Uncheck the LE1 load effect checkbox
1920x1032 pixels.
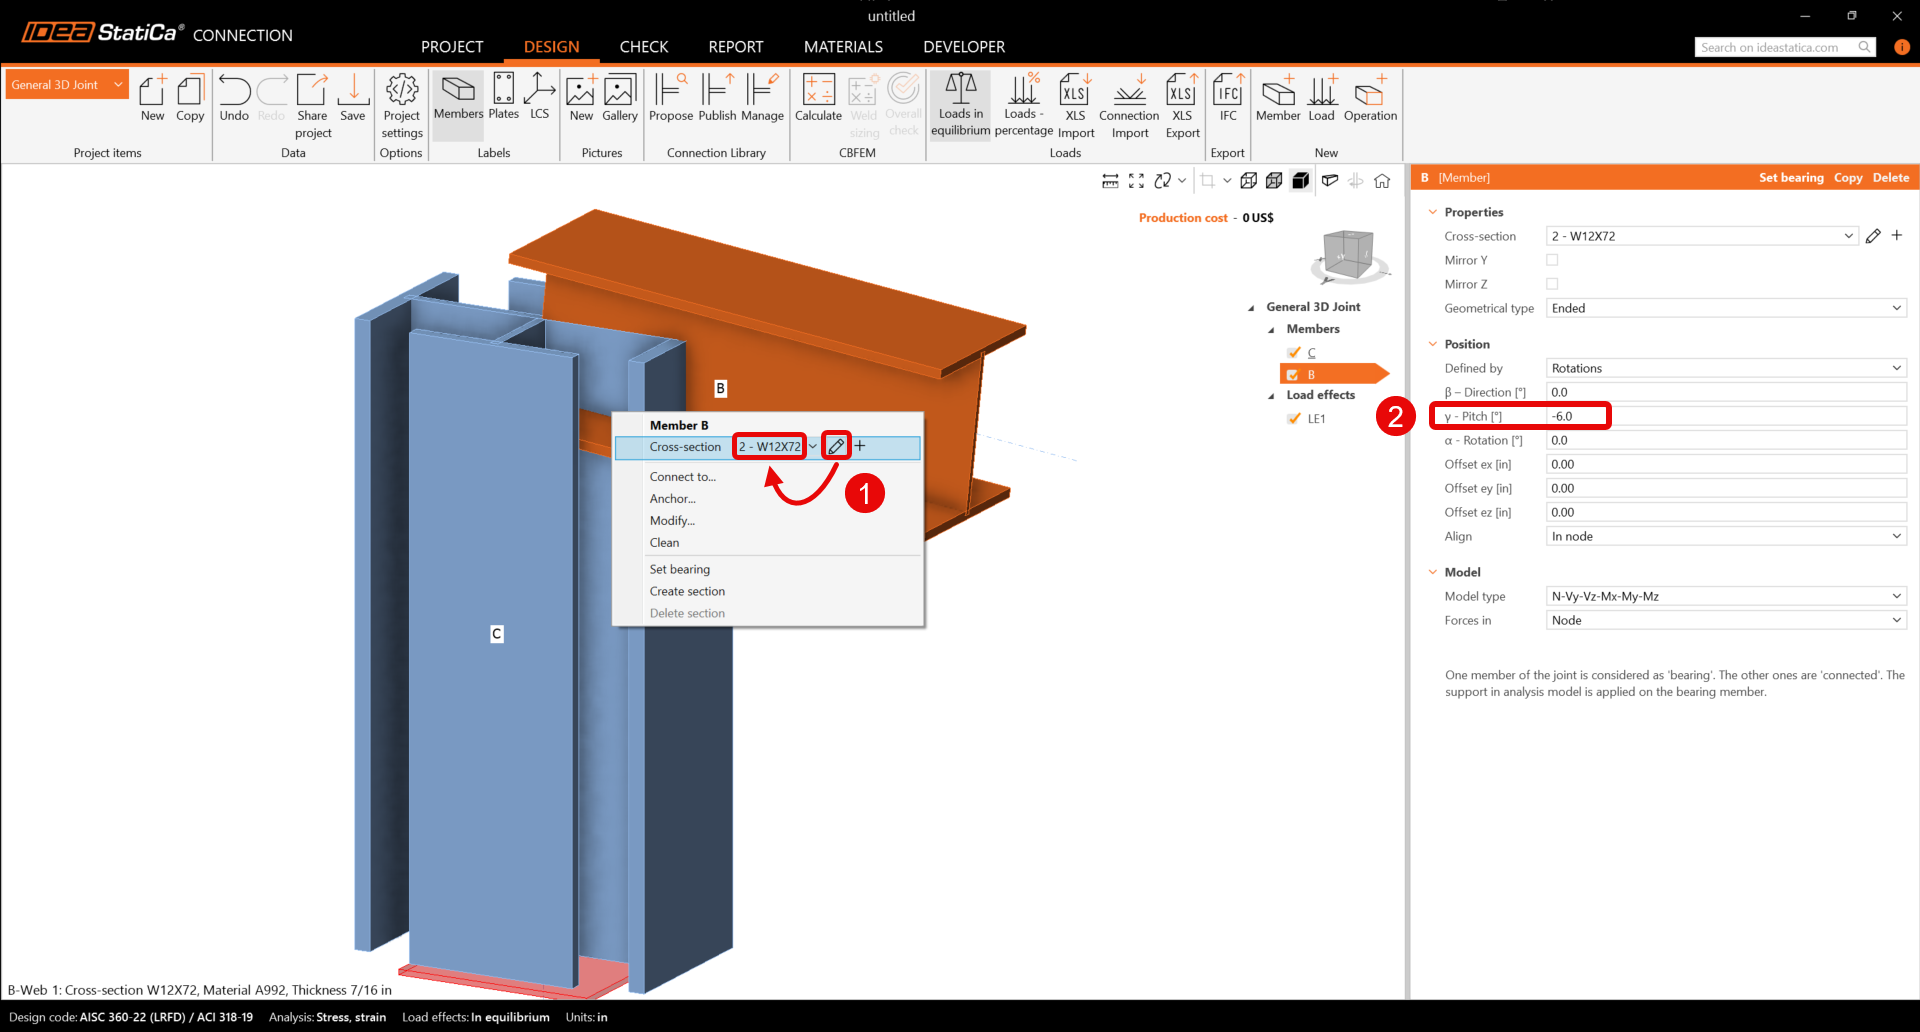pos(1294,418)
